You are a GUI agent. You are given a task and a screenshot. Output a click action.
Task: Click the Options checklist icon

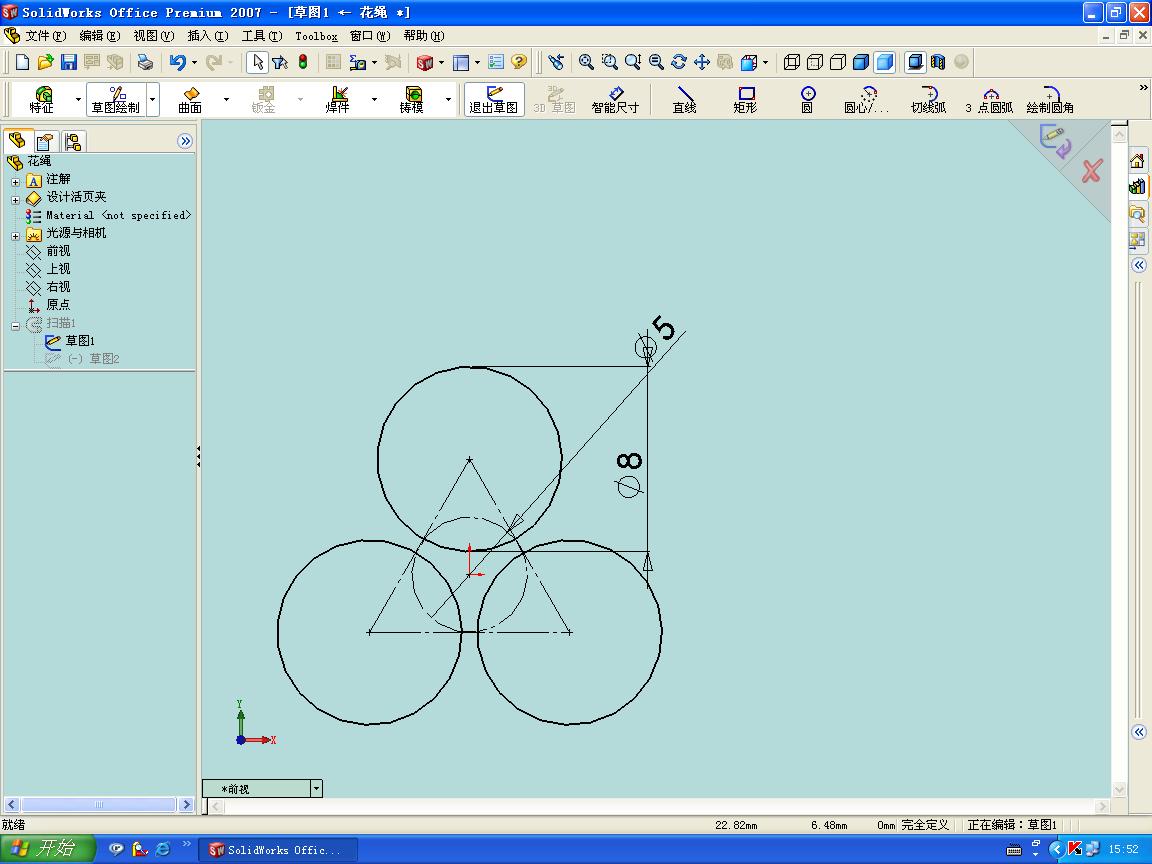tap(497, 62)
